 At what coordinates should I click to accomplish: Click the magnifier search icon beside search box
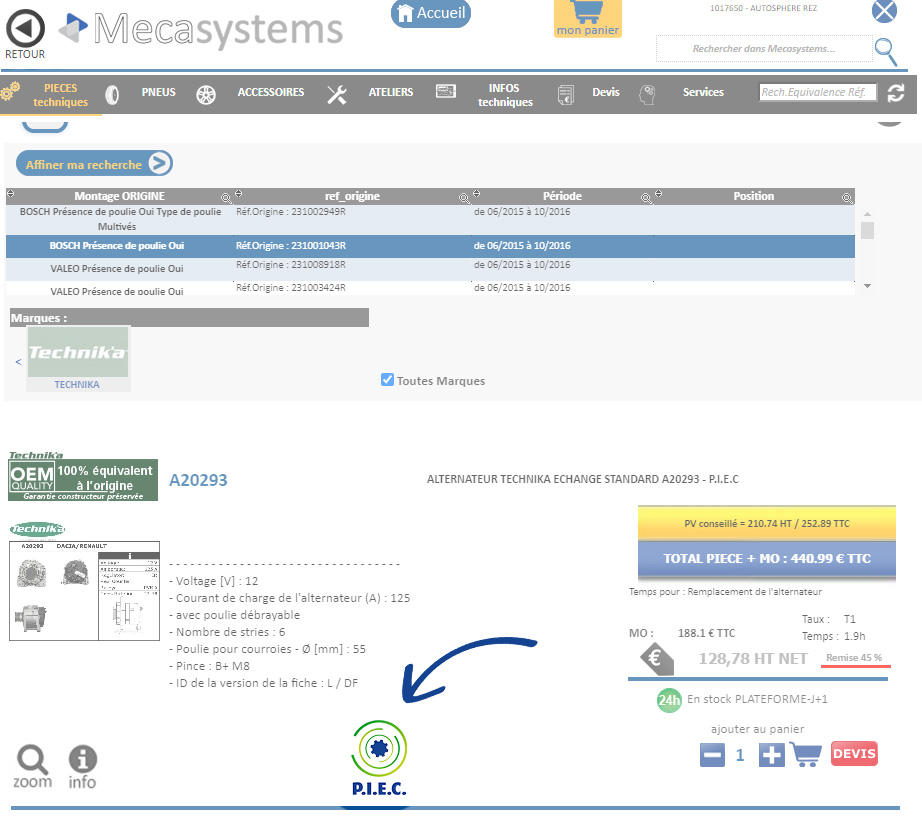pyautogui.click(x=886, y=52)
